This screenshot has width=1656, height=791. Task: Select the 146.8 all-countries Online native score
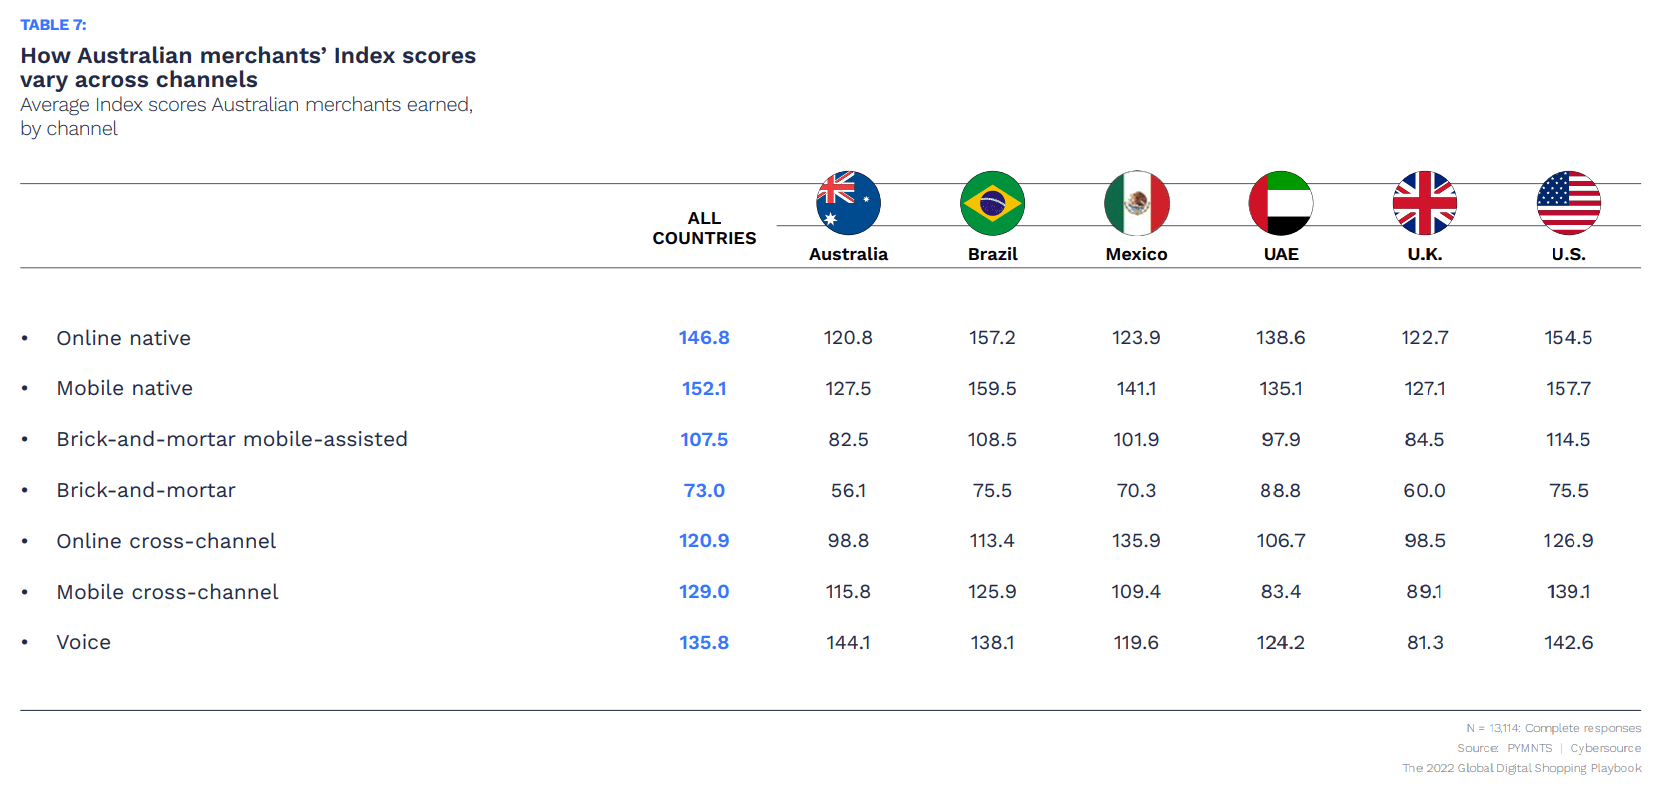click(704, 338)
